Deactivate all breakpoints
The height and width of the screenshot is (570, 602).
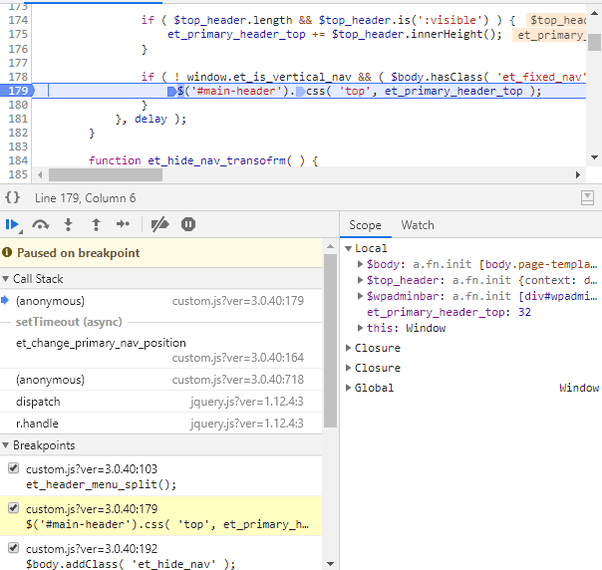pos(160,224)
